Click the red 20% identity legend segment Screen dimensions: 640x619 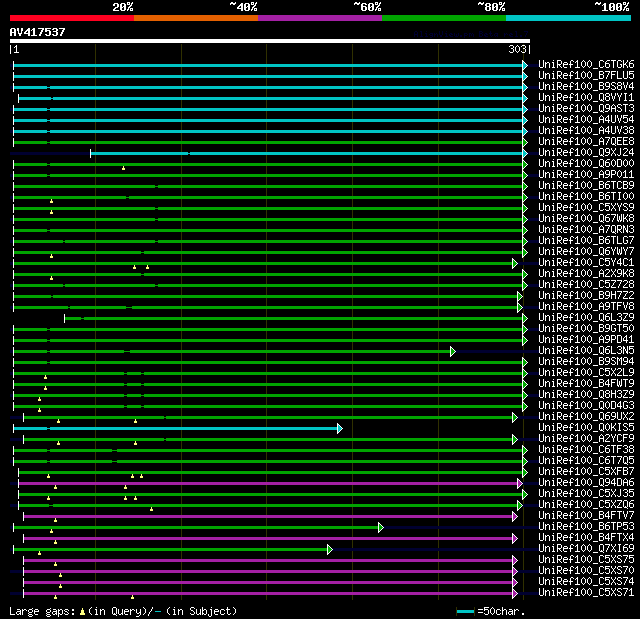(x=72, y=18)
